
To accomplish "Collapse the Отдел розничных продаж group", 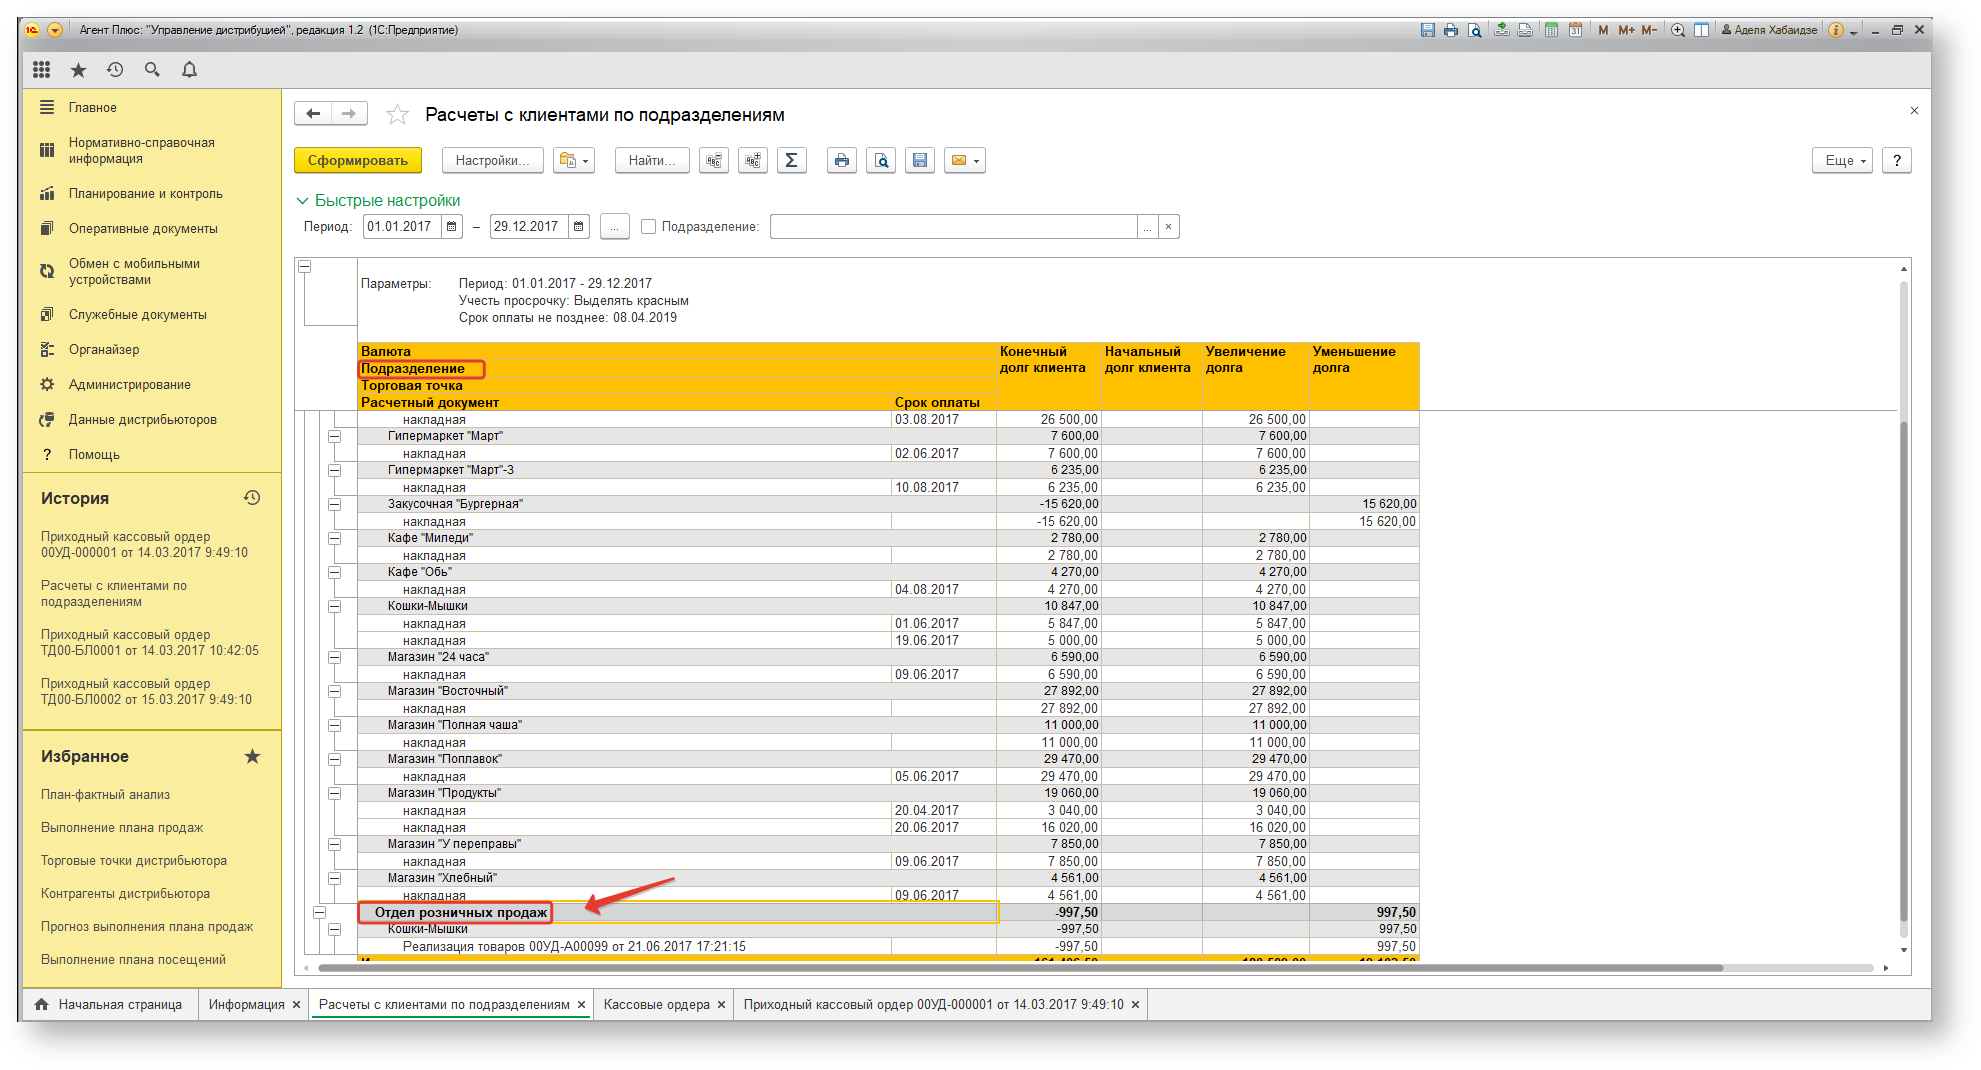I will tap(319, 912).
